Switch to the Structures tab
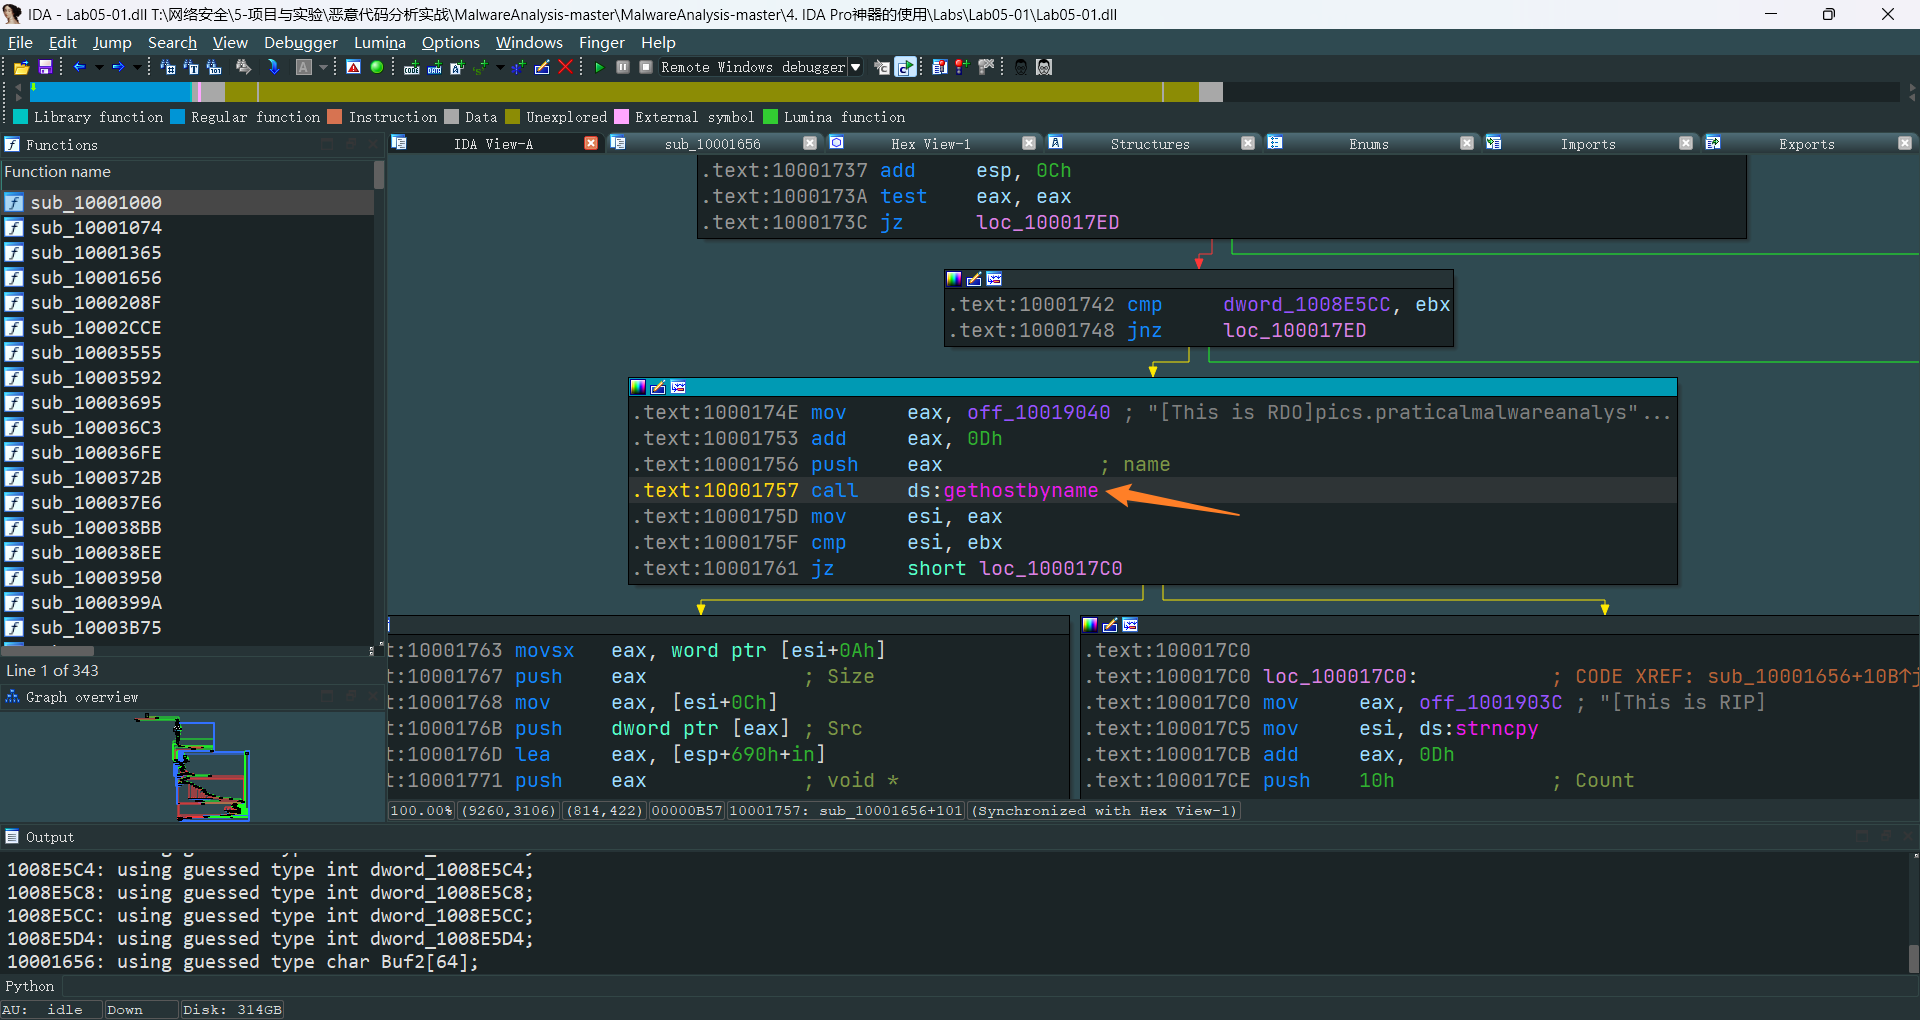The width and height of the screenshot is (1920, 1020). [1150, 144]
